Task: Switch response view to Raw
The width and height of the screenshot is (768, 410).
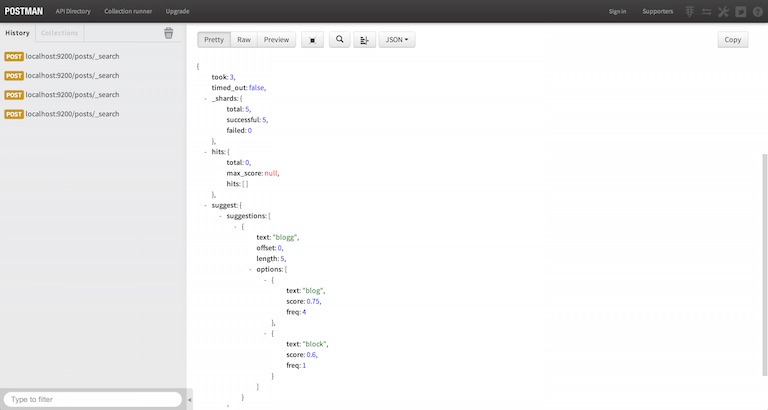Action: click(244, 40)
